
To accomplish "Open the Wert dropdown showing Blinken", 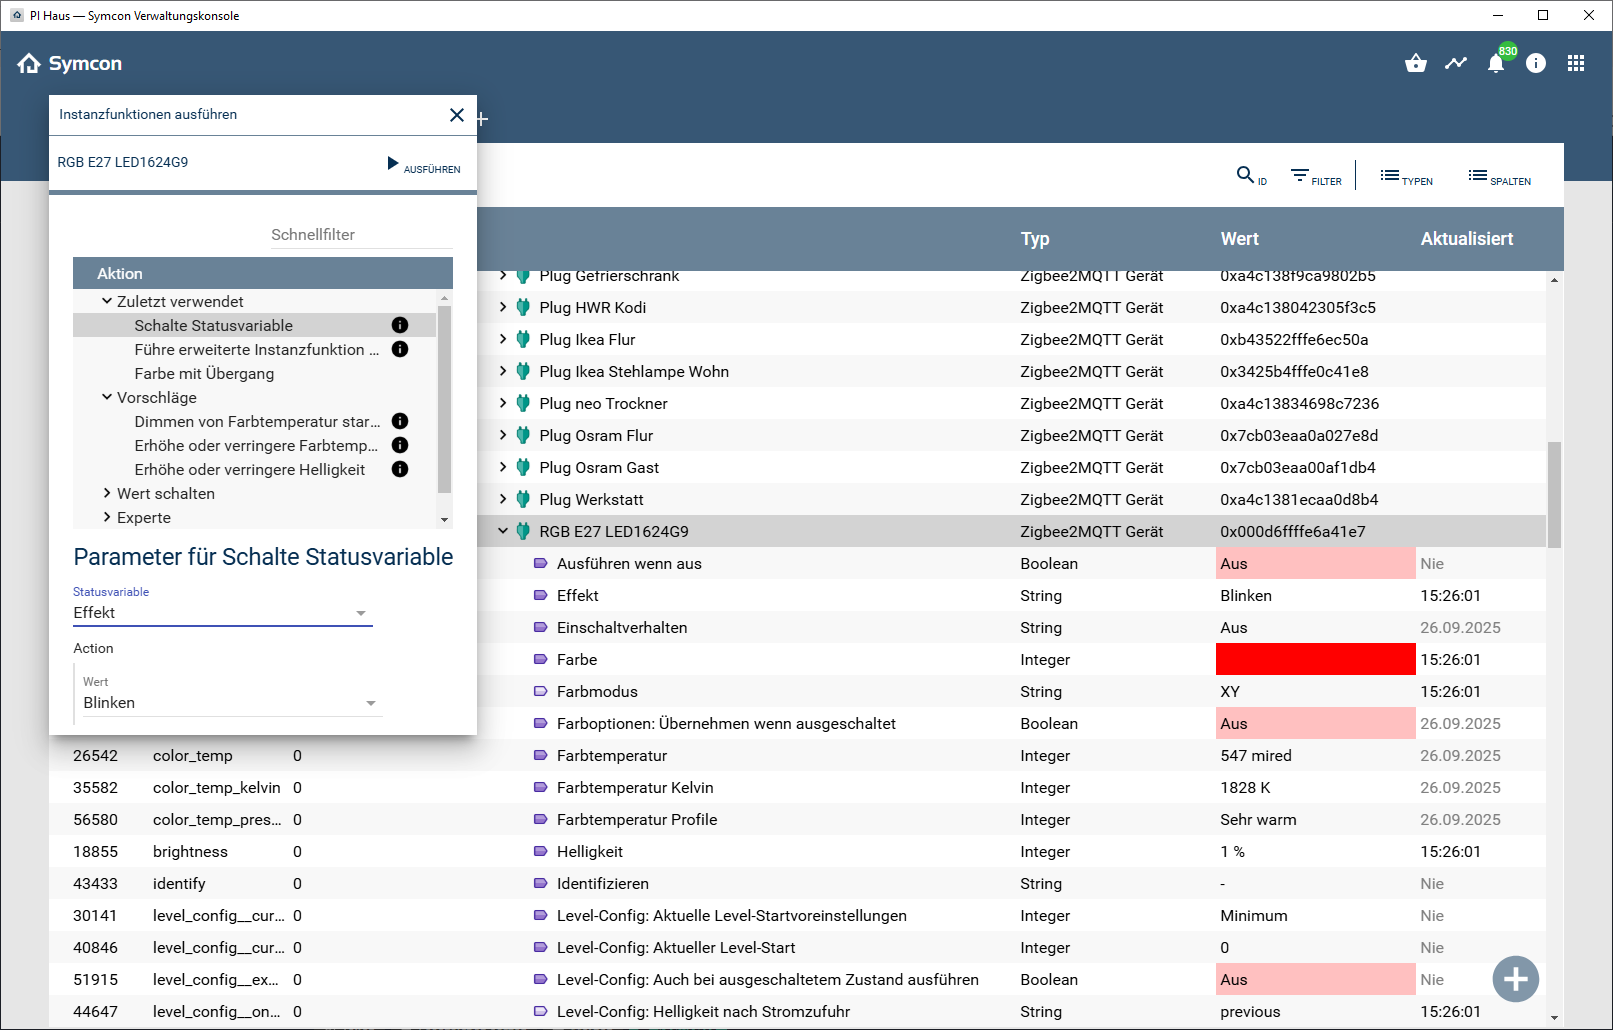I will point(230,703).
